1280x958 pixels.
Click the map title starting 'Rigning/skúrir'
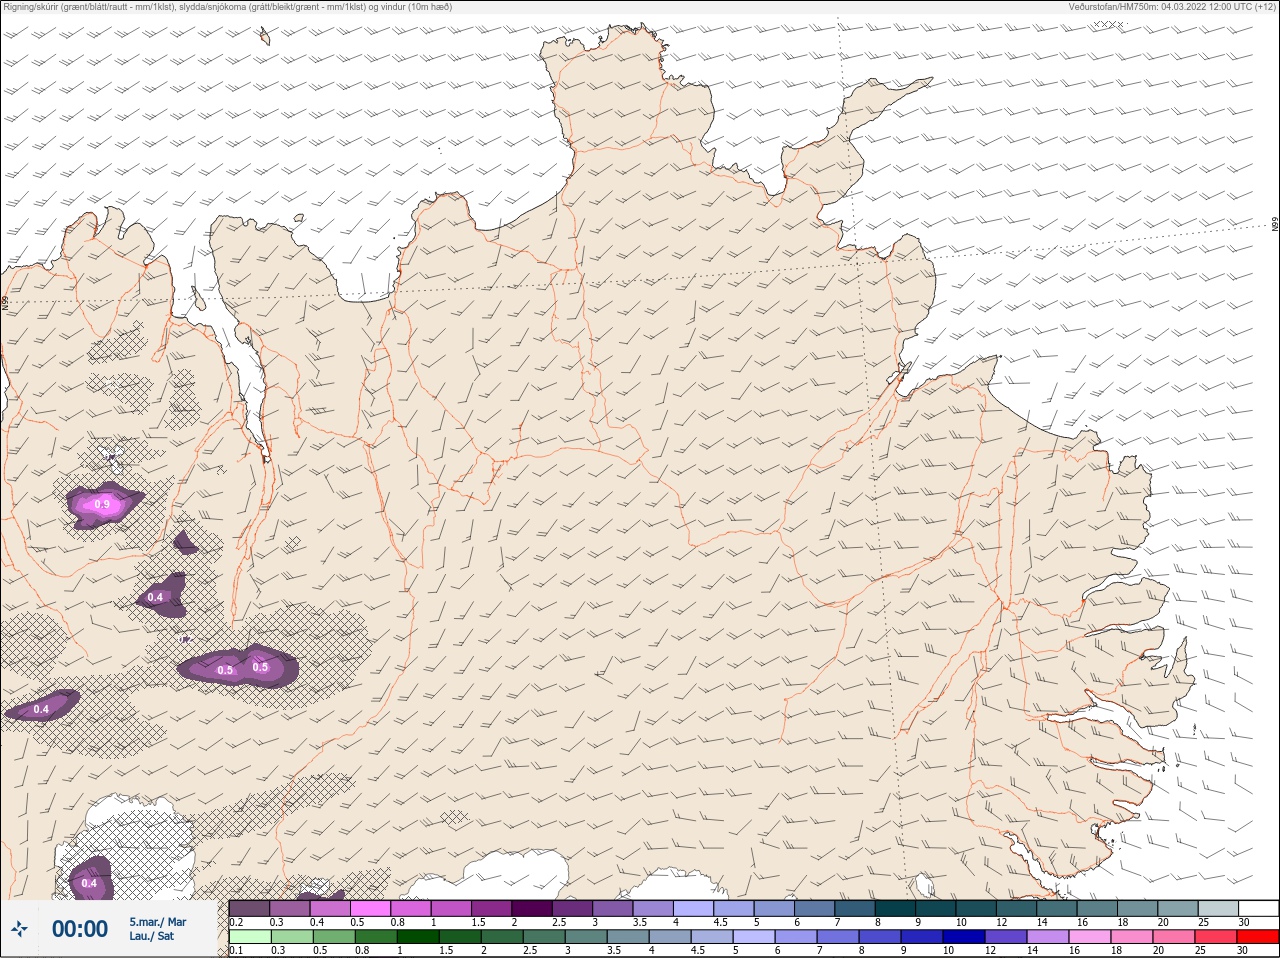coord(228,7)
